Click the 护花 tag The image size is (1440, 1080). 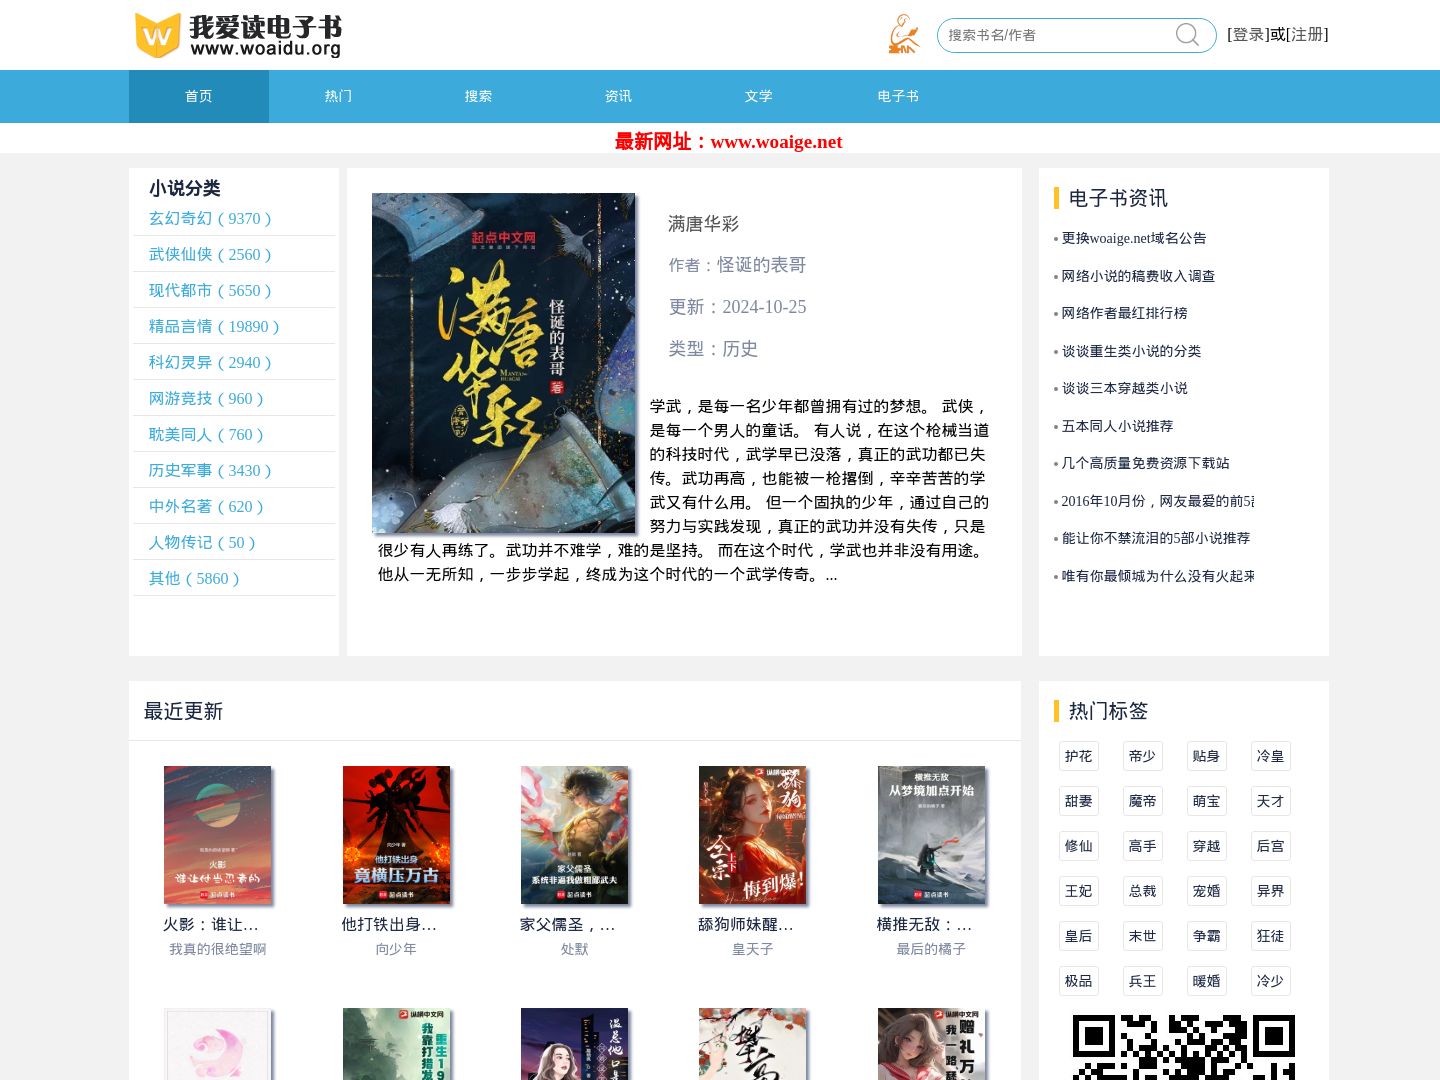coord(1078,756)
